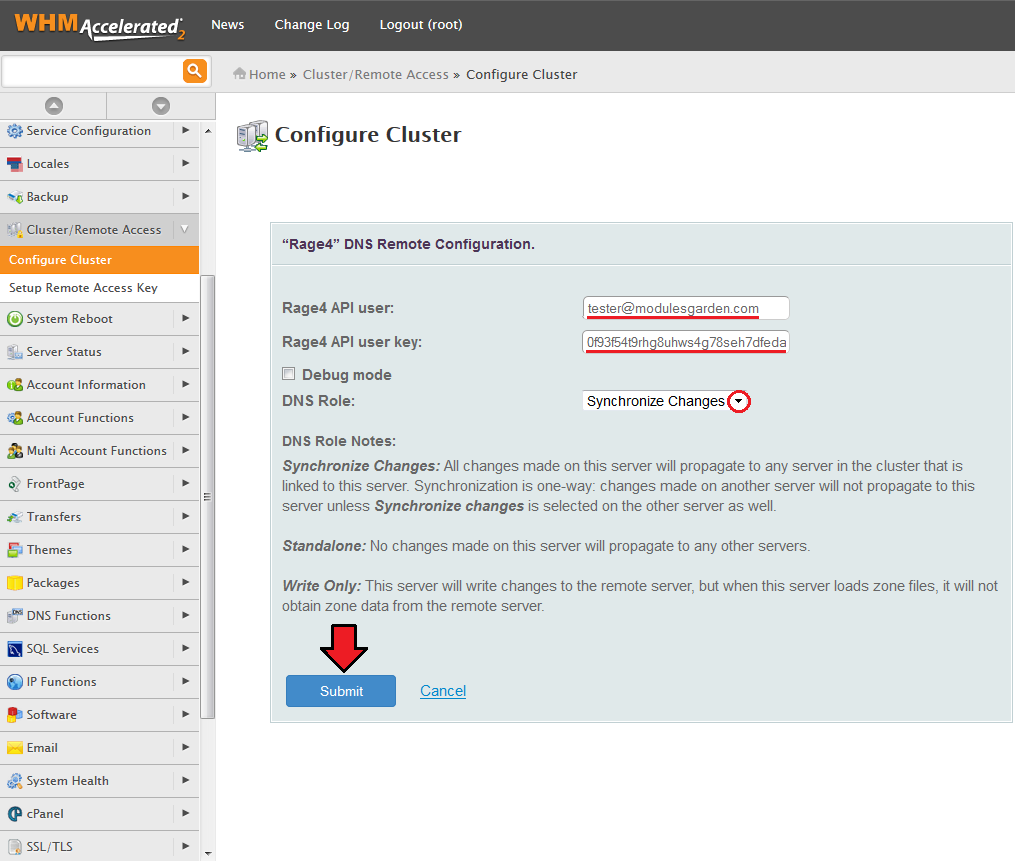
Task: Click the search input field
Action: [93, 71]
